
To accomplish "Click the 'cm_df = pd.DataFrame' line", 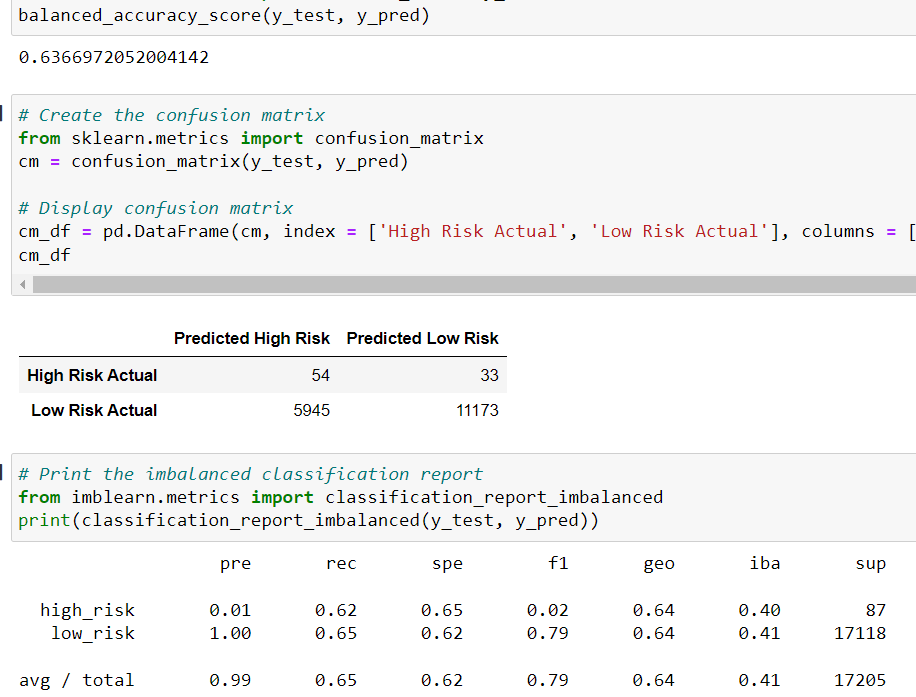I will tap(467, 231).
